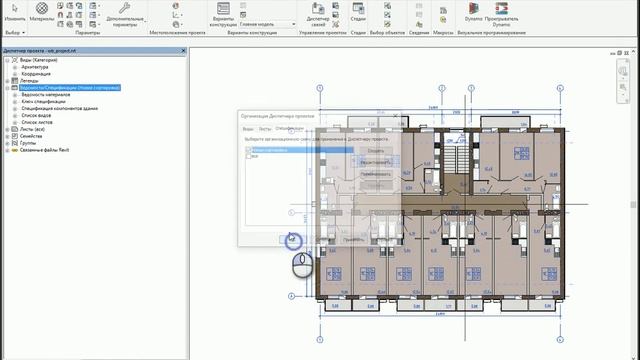Image resolution: width=640 pixels, height=360 pixels.
Task: Open Диспетчер связей manage links
Action: pyautogui.click(x=318, y=15)
